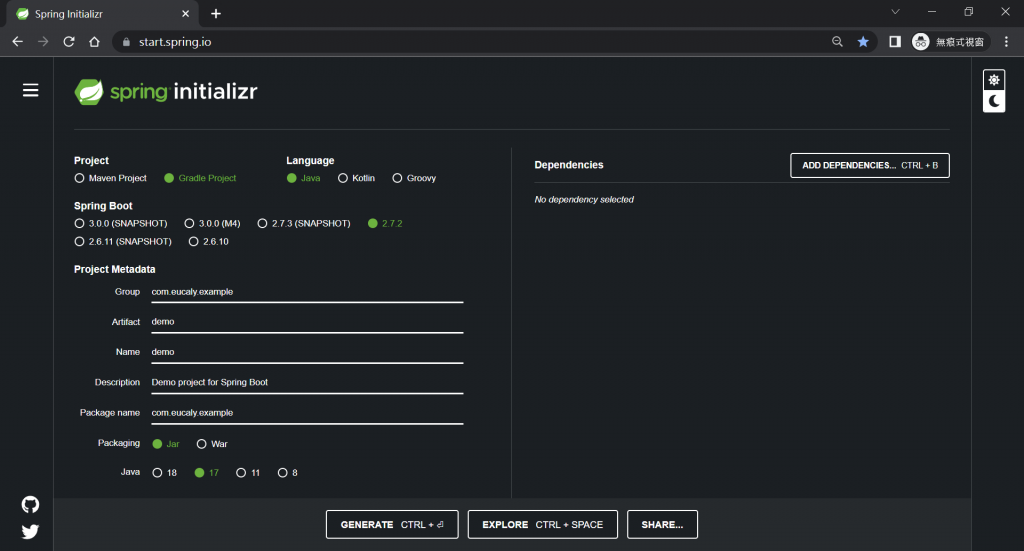Choose Java language

pyautogui.click(x=304, y=178)
